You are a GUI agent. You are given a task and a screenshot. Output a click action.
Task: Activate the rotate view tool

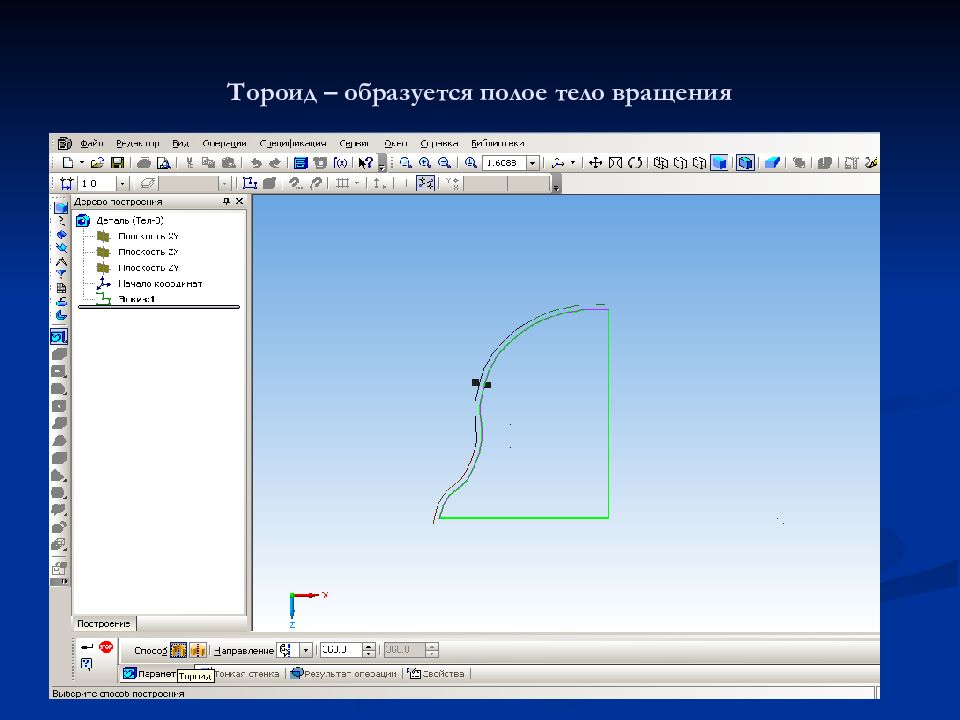[x=635, y=163]
